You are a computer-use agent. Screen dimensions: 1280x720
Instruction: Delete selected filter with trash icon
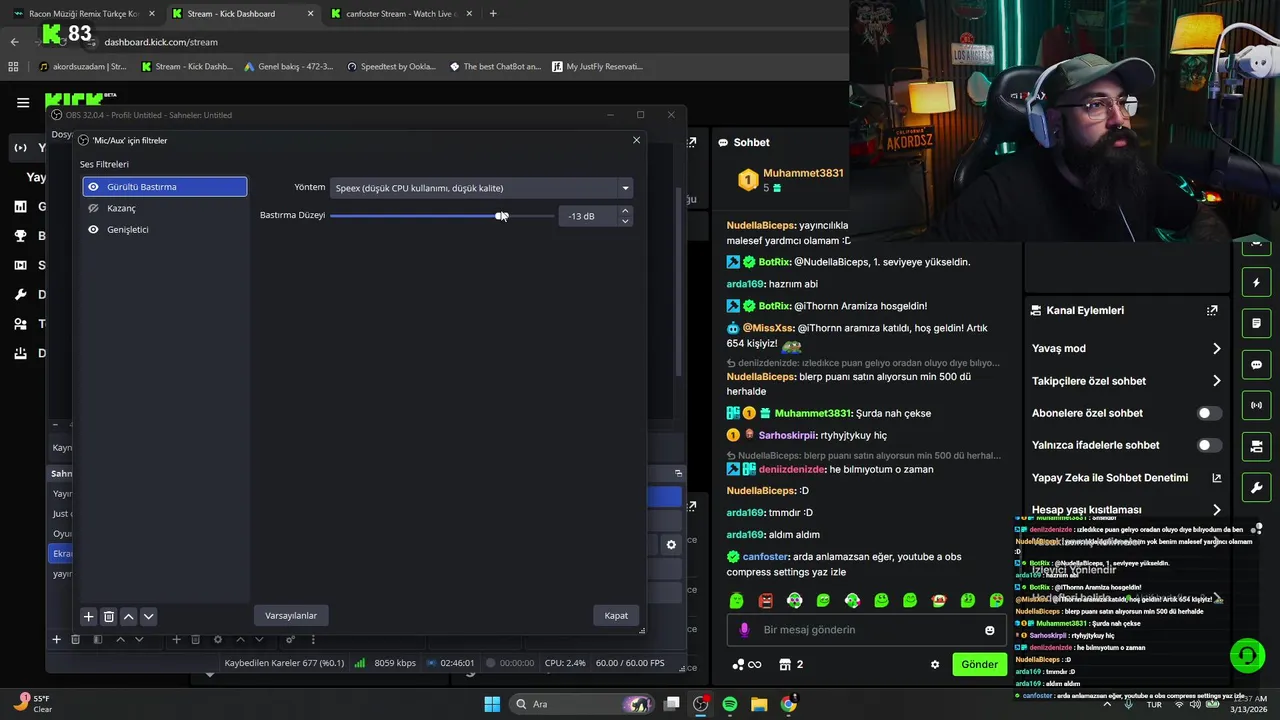109,616
